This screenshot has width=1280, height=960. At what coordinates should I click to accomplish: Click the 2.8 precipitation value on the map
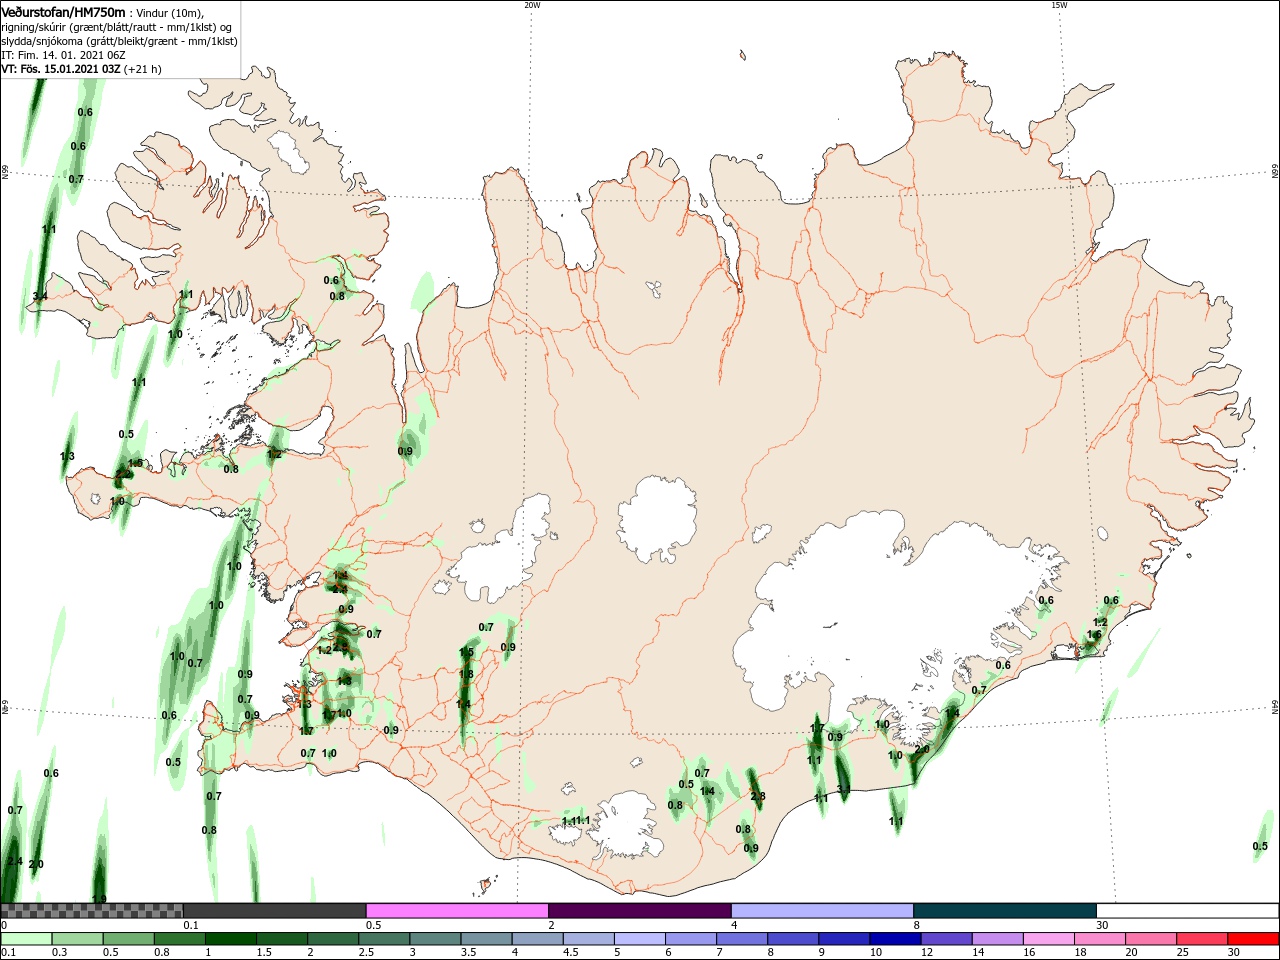(758, 797)
